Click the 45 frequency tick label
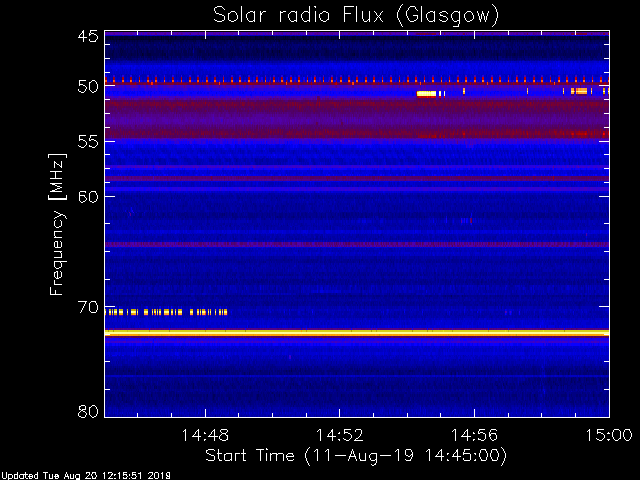This screenshot has height=480, width=640. pyautogui.click(x=88, y=36)
